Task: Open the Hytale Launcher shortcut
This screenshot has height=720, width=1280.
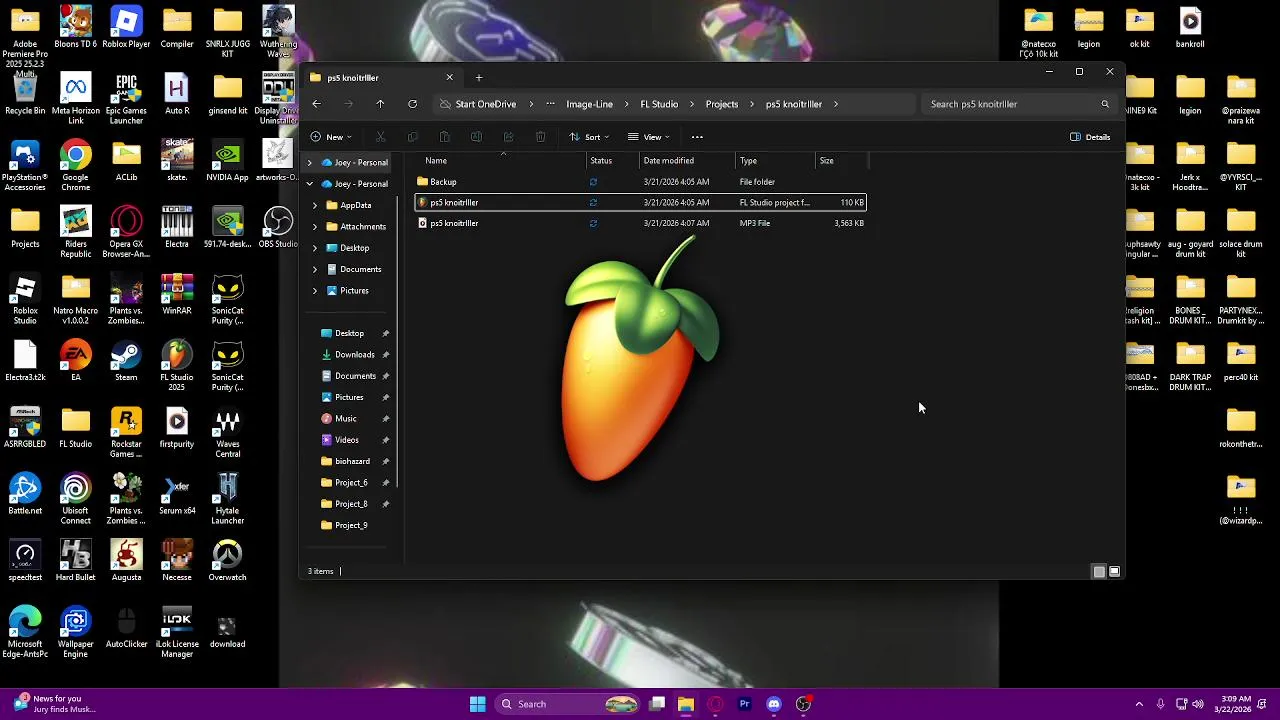Action: click(x=227, y=499)
